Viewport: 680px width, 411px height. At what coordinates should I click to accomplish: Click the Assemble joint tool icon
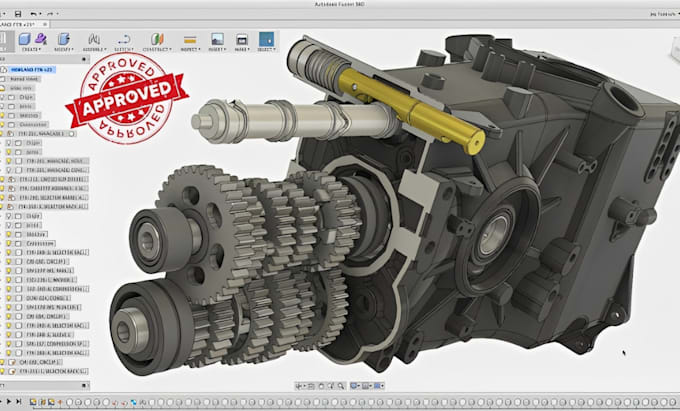point(94,39)
